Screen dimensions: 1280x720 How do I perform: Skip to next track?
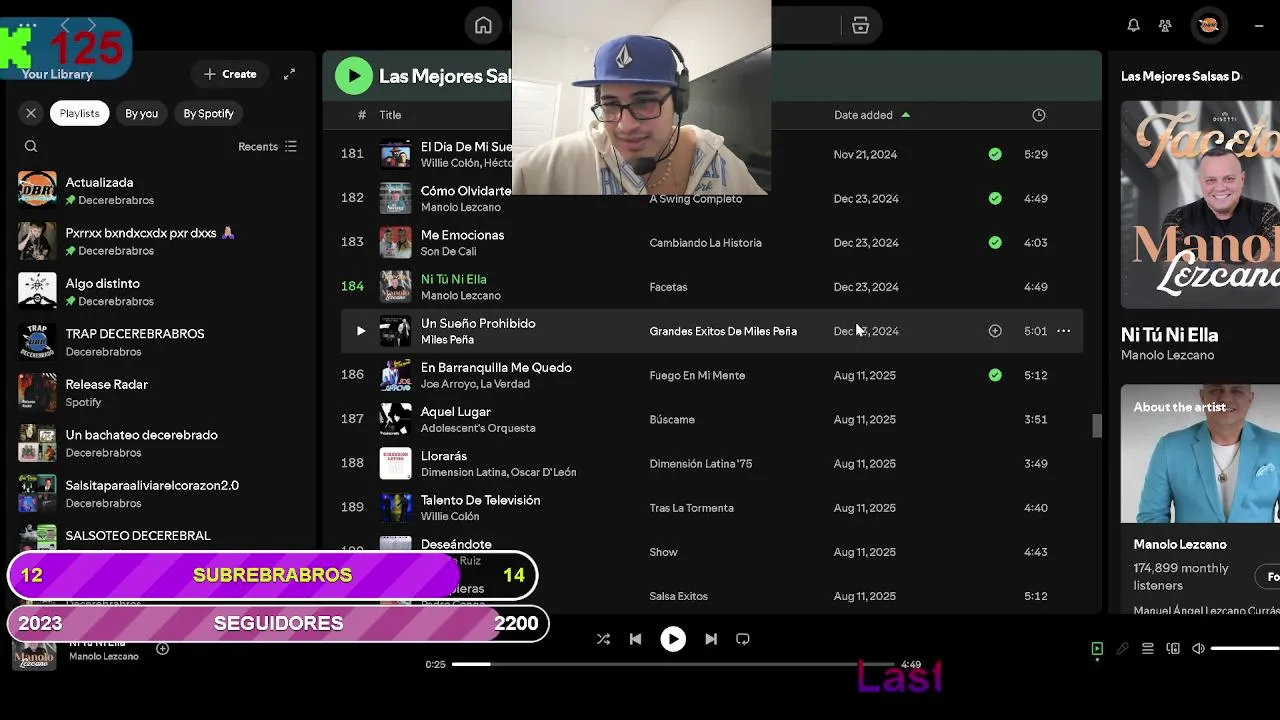711,639
